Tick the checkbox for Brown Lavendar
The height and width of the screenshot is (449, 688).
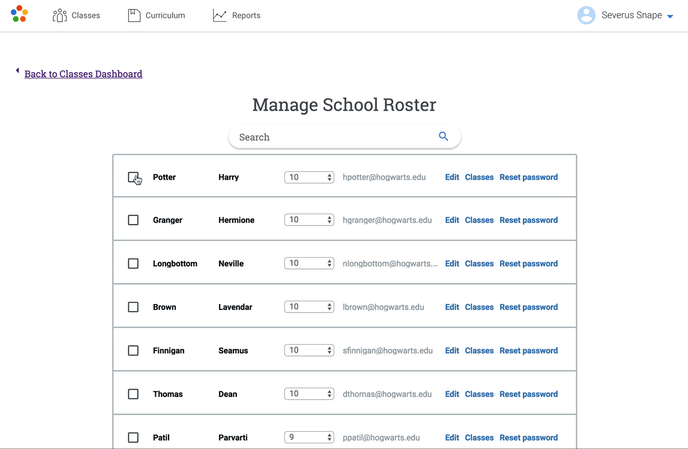pos(133,307)
